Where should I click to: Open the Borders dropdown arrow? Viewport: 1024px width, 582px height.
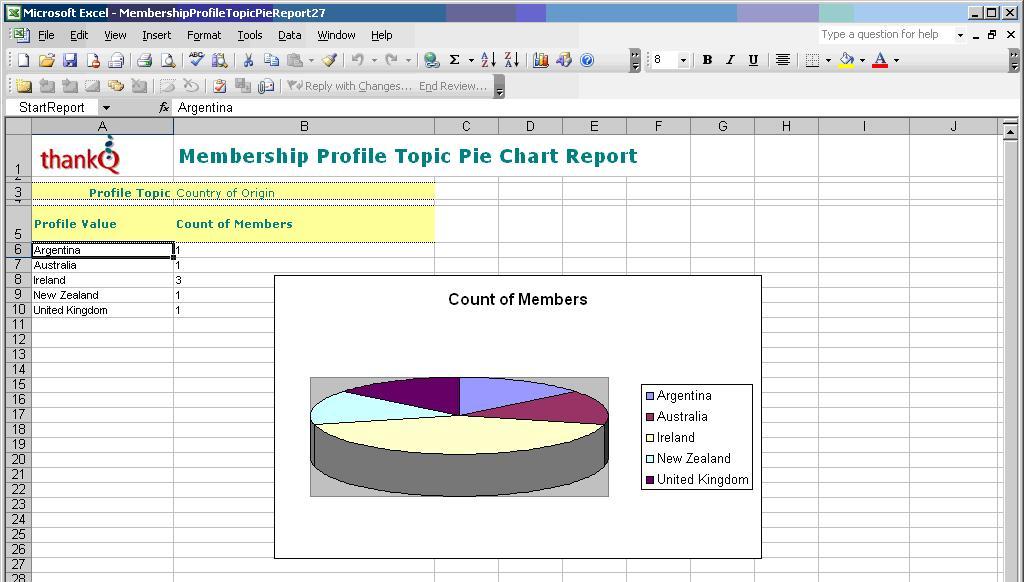click(x=828, y=60)
